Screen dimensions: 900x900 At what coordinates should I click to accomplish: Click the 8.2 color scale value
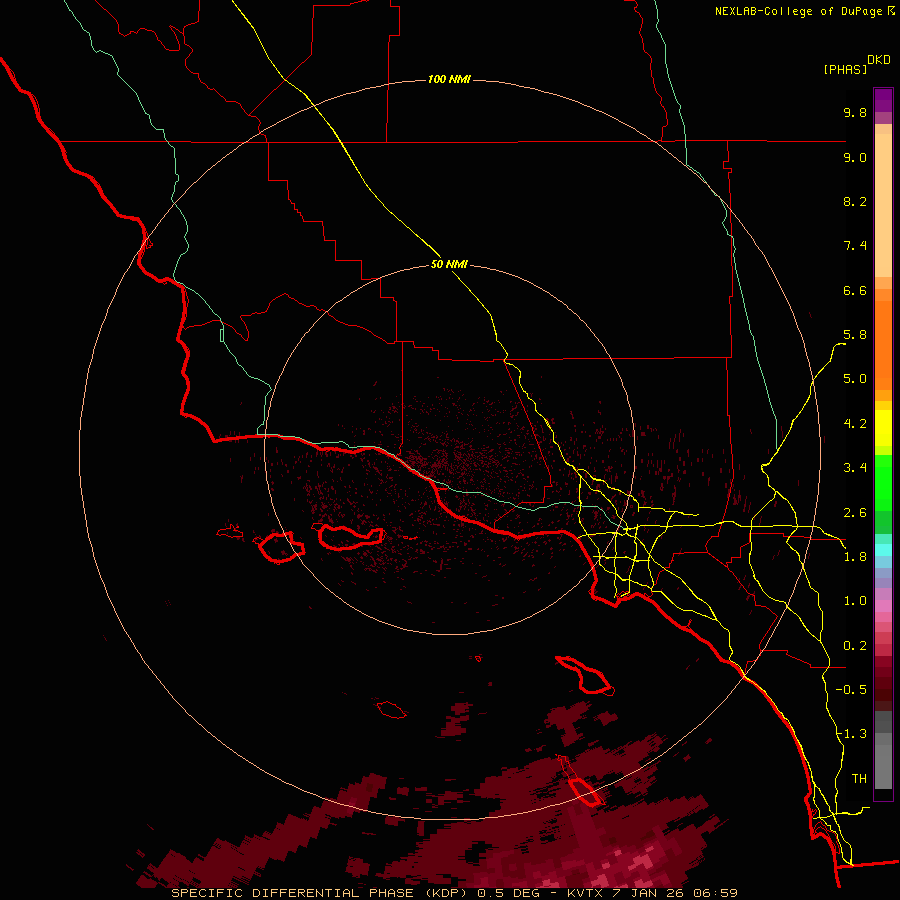click(x=855, y=201)
